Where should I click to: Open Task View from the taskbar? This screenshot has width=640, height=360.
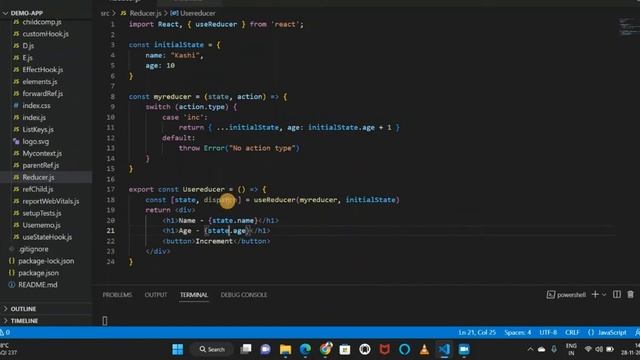[x=246, y=349]
